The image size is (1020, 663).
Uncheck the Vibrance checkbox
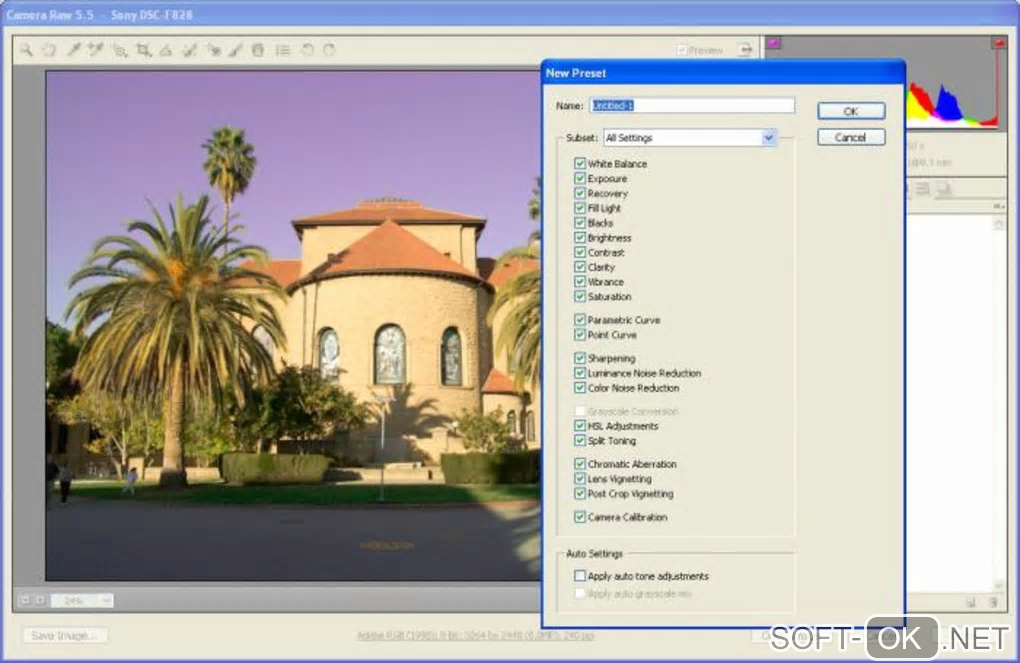pos(580,282)
